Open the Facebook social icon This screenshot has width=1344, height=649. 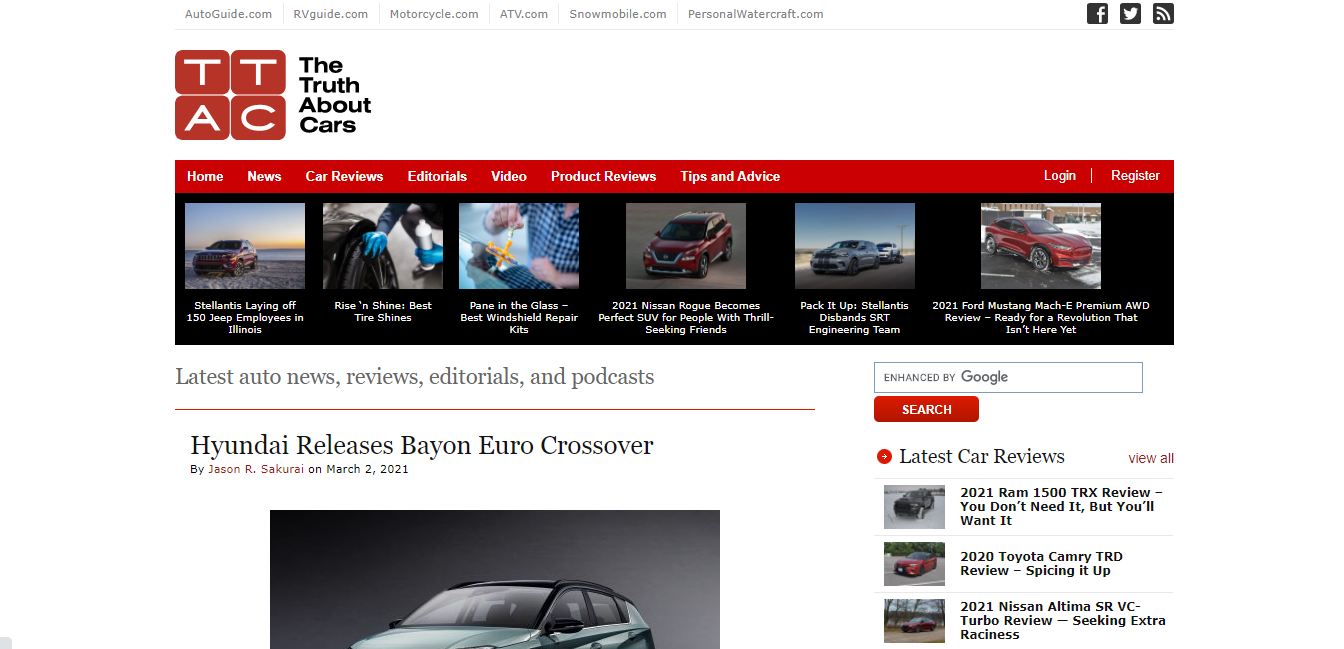tap(1097, 14)
